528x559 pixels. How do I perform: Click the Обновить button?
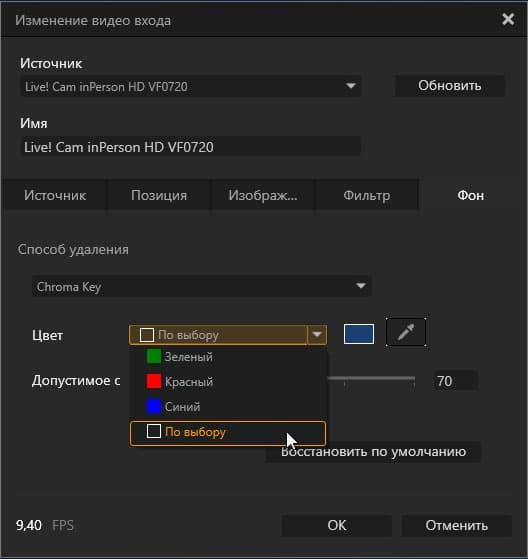point(450,86)
